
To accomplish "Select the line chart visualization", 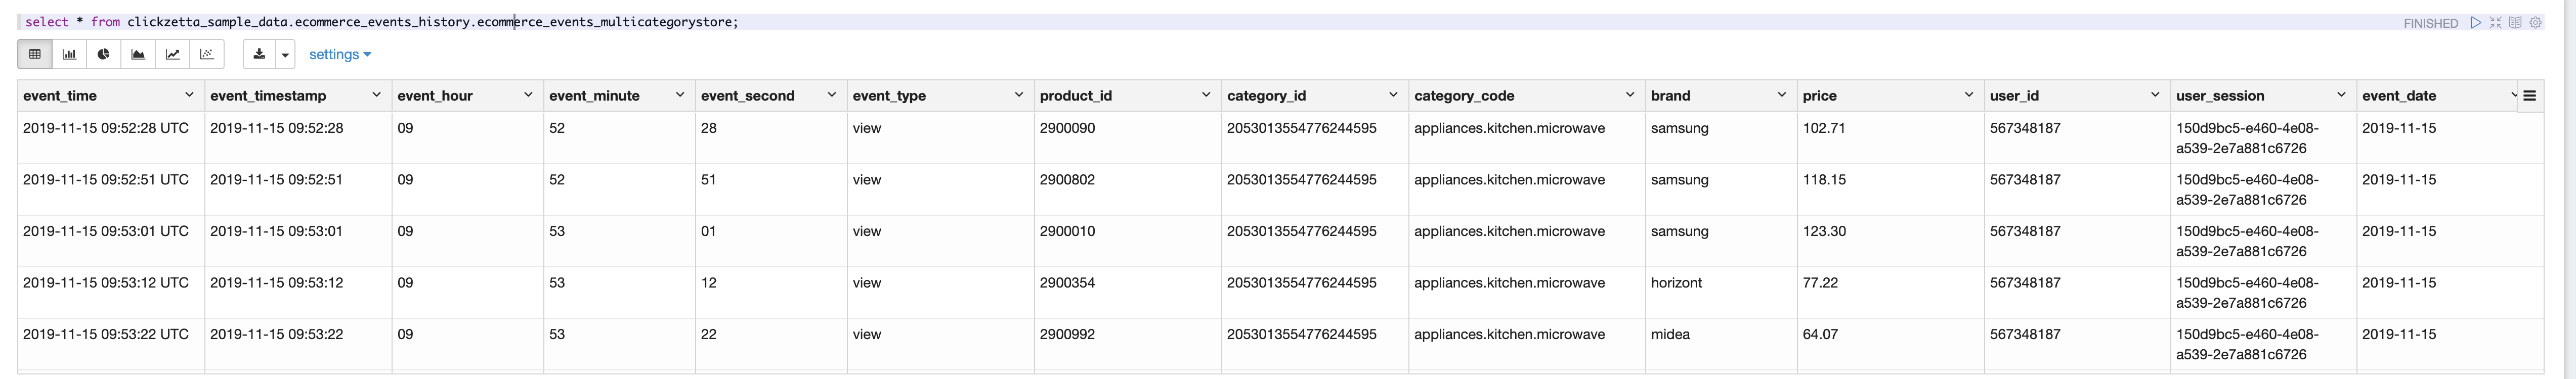I will point(172,54).
